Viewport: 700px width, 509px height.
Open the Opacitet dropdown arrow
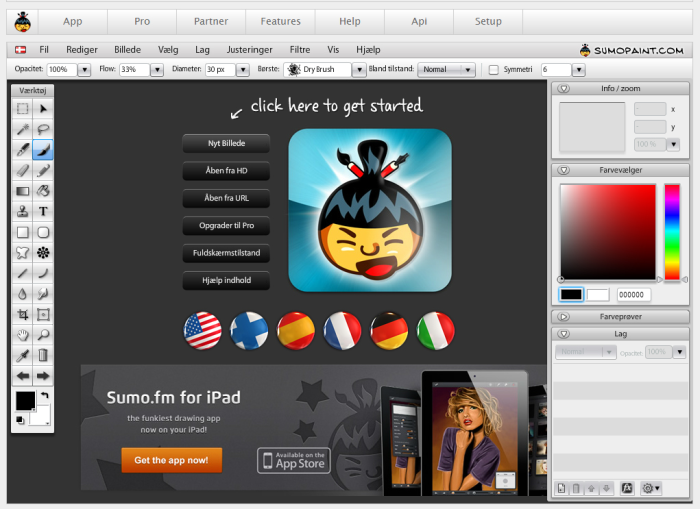coord(84,70)
